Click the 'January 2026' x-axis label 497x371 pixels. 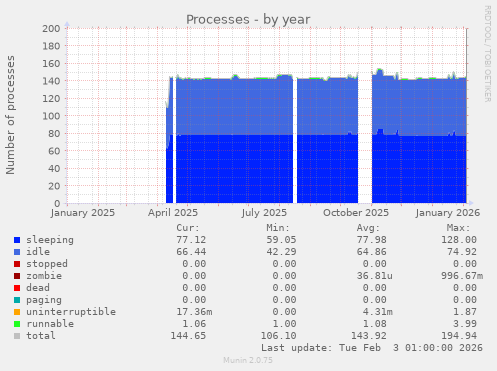click(x=448, y=213)
